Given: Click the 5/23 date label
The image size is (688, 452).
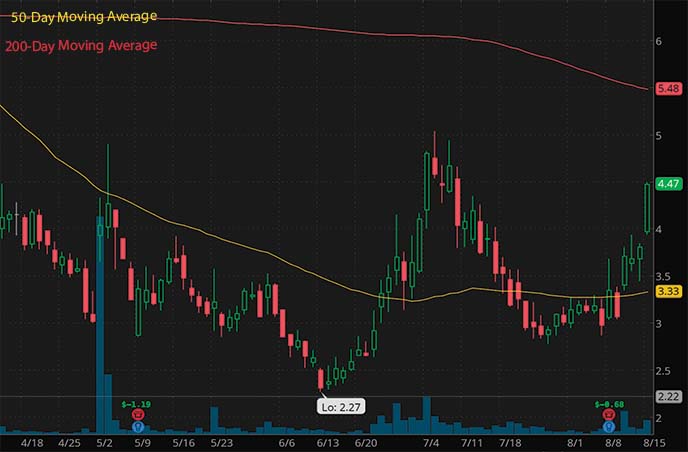Looking at the screenshot, I should click(x=222, y=442).
